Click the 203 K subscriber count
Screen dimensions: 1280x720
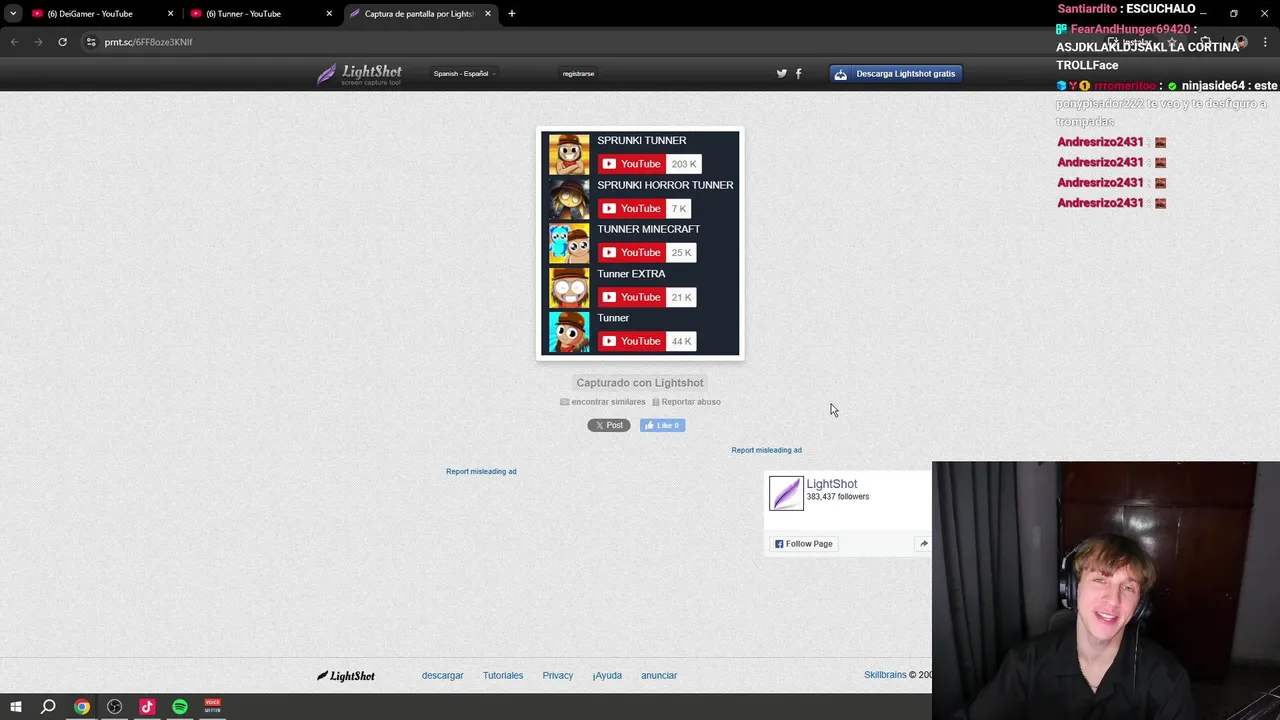point(684,164)
